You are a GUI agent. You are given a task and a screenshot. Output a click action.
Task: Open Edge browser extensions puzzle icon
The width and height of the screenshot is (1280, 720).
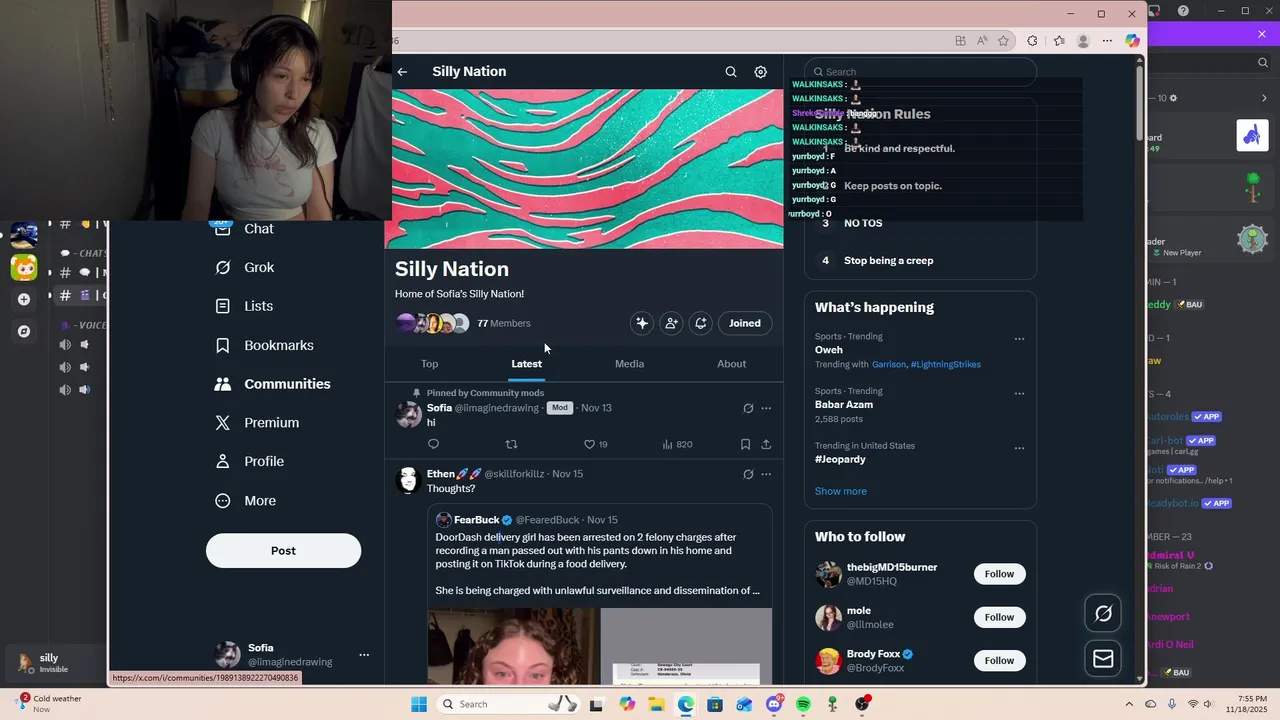point(1033,41)
